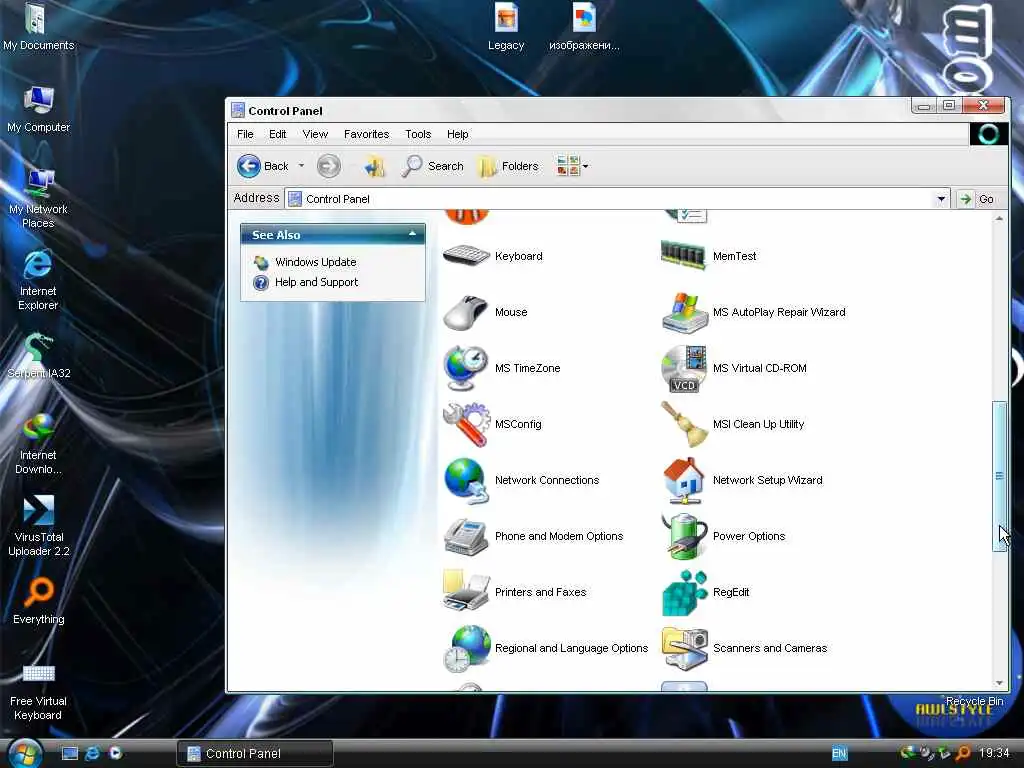Open the Help menu
Image resolution: width=1024 pixels, height=768 pixels.
tap(458, 134)
